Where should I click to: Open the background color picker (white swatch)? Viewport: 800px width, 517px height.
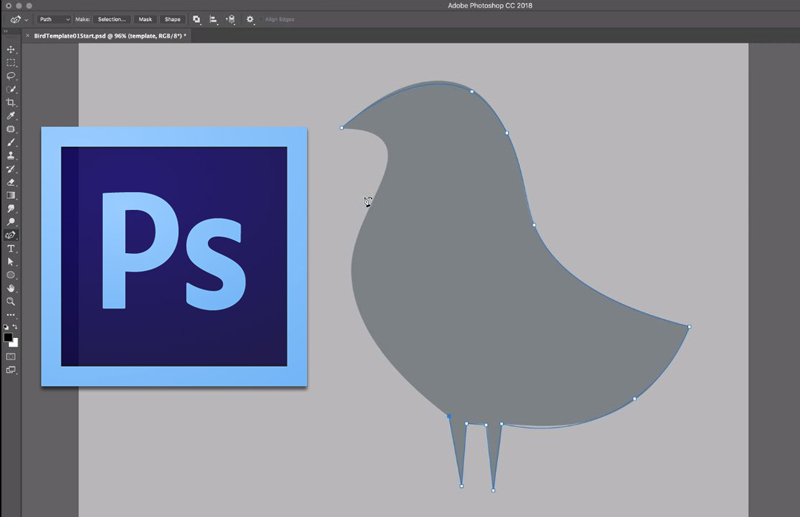14,343
